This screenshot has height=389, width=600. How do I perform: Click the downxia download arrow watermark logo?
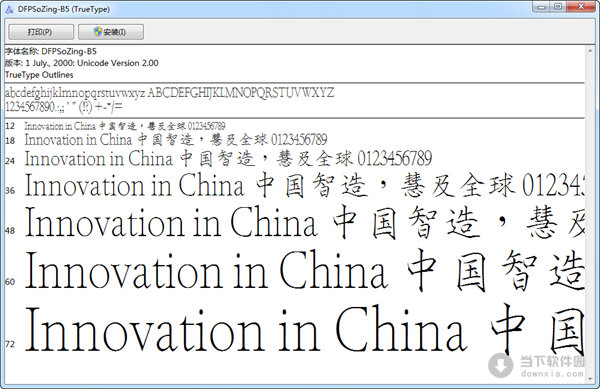pyautogui.click(x=501, y=365)
